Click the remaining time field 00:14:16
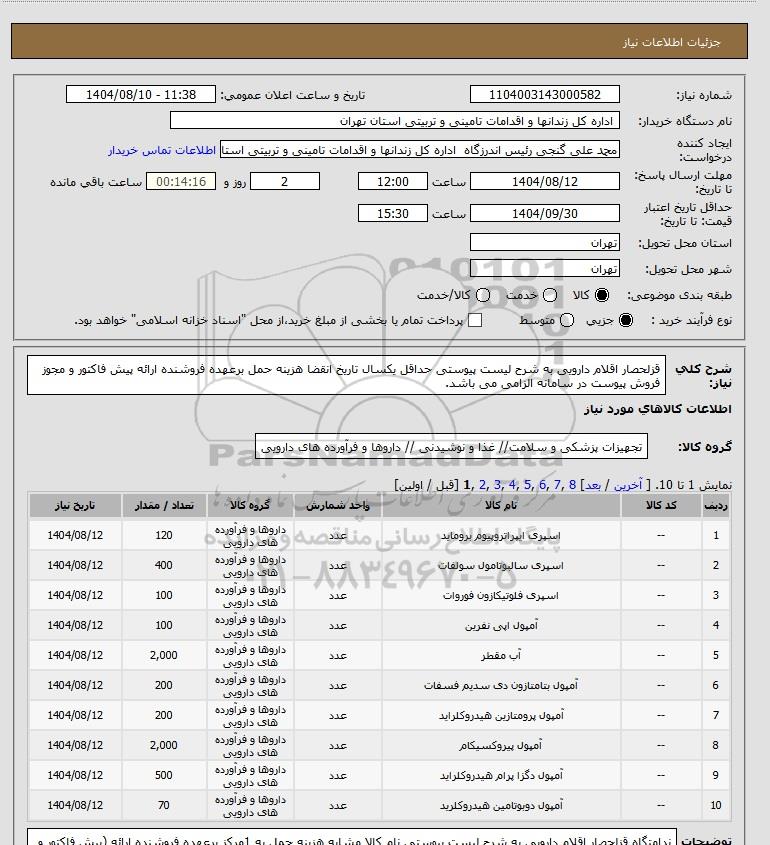Image resolution: width=770 pixels, height=845 pixels. (x=181, y=182)
